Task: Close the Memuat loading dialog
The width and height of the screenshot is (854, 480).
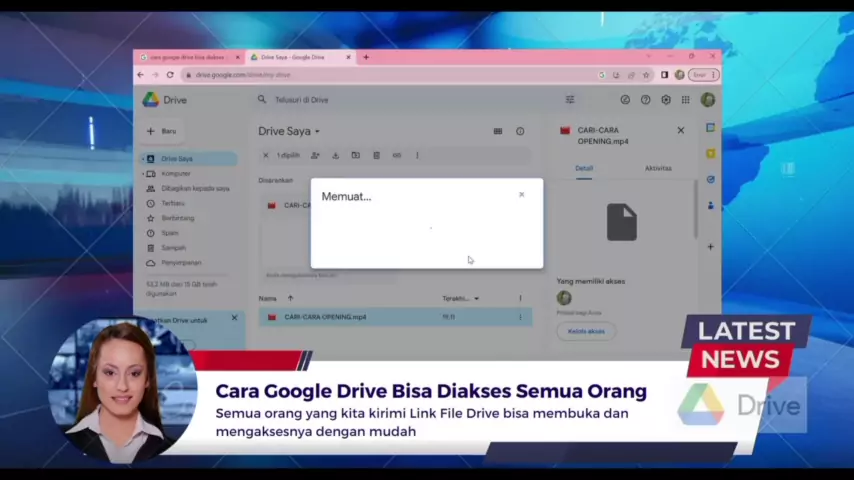Action: (521, 194)
